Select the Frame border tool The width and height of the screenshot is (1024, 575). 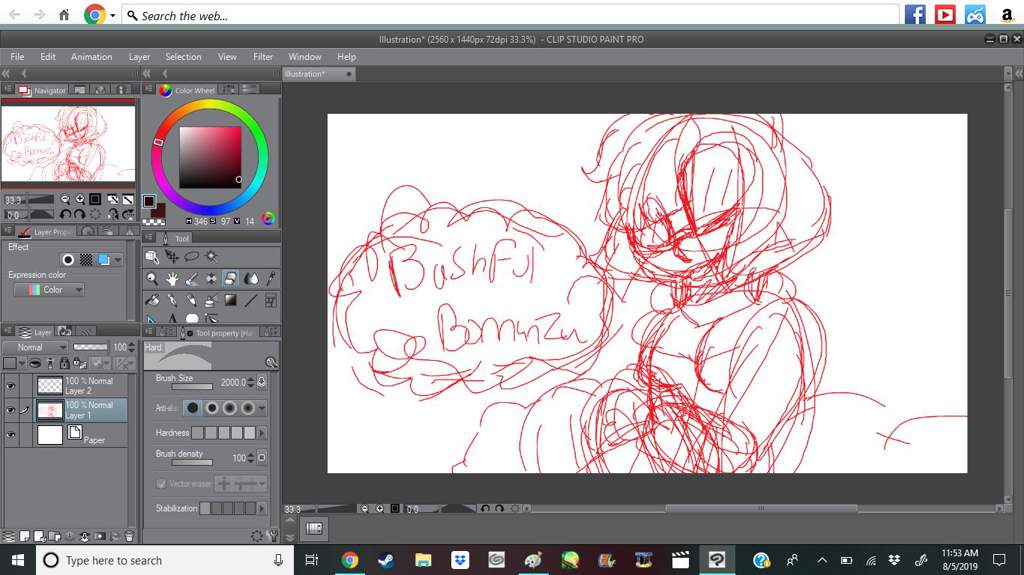coord(270,300)
